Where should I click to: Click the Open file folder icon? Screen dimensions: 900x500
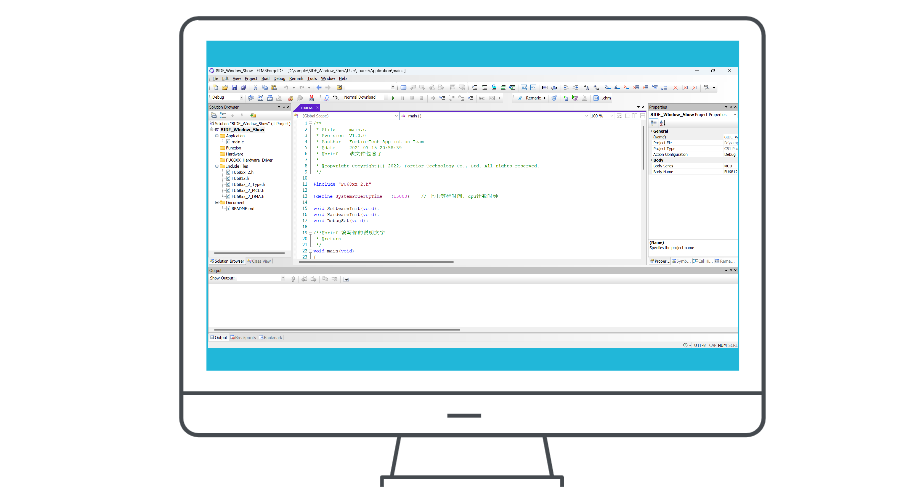coord(225,88)
